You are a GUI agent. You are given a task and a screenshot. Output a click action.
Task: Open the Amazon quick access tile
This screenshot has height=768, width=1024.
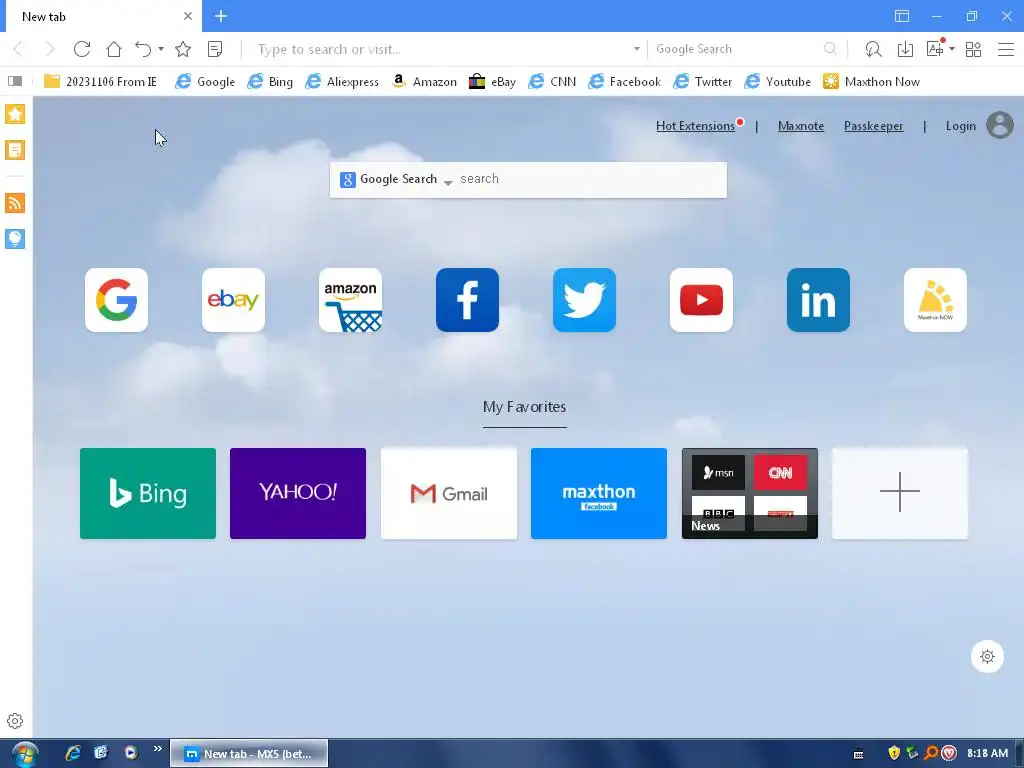[351, 300]
